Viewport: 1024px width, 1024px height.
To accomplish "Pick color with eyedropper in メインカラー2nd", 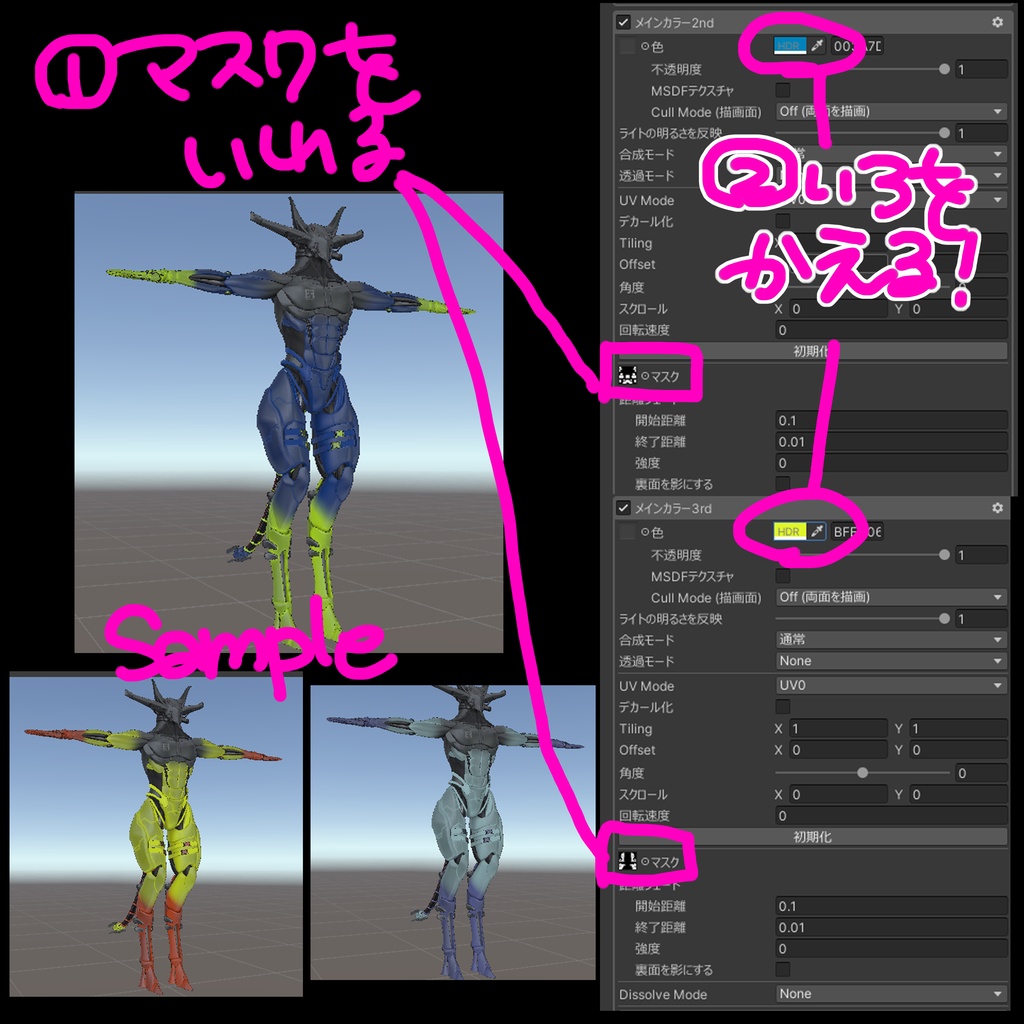I will pos(816,46).
